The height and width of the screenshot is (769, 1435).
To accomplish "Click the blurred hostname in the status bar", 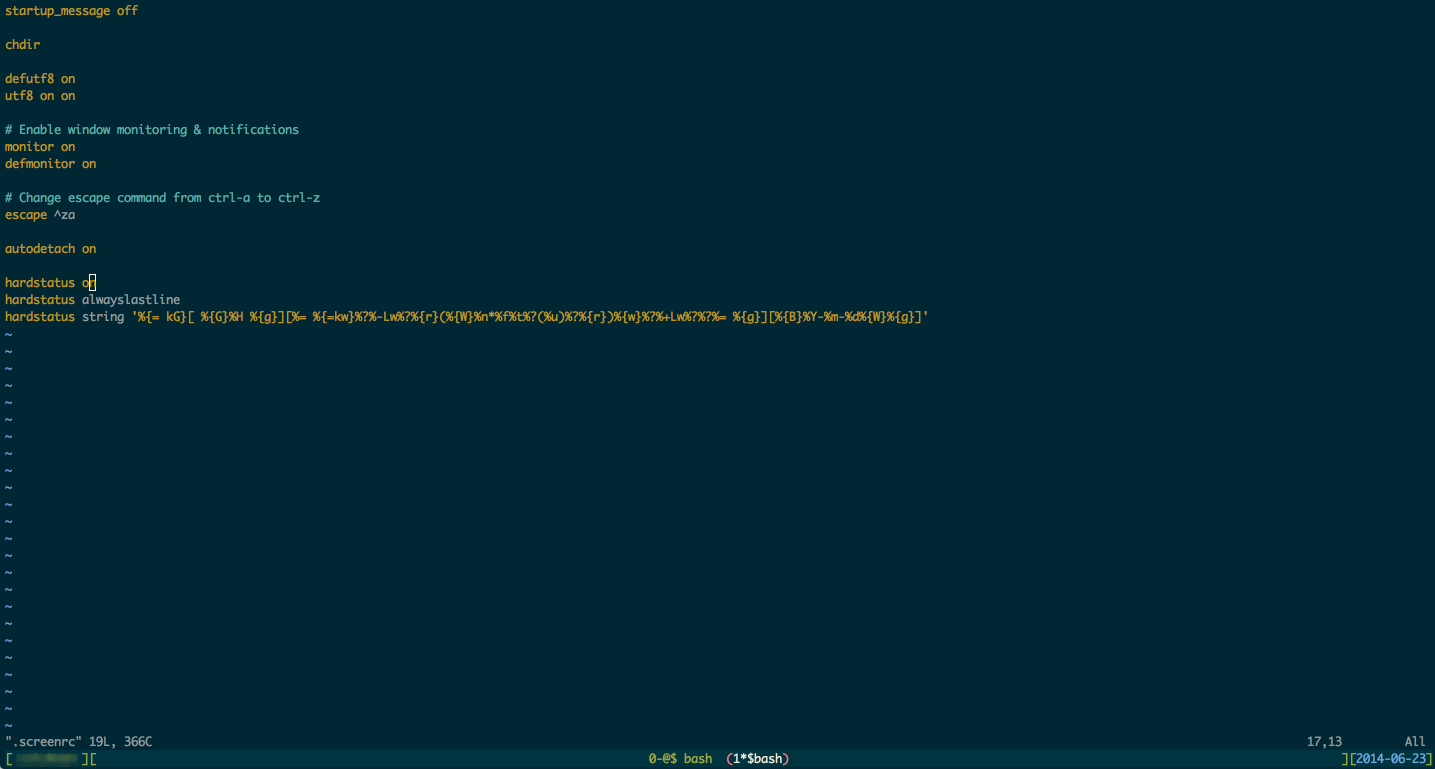I will (x=46, y=759).
